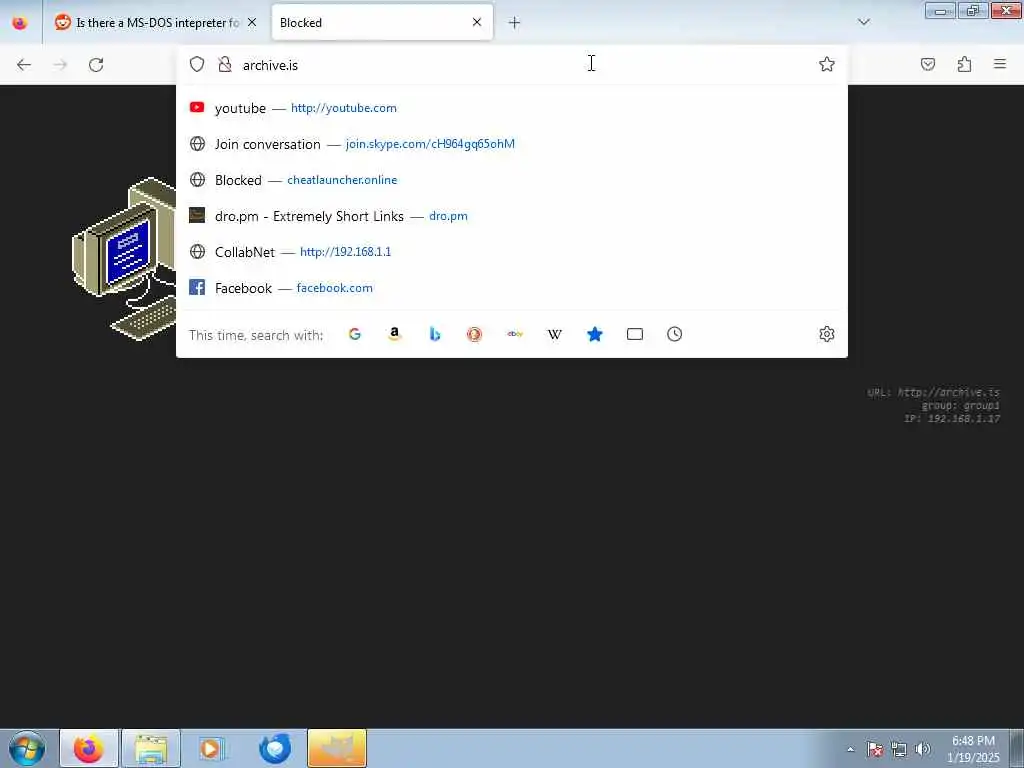Close the Reddit MS-DOS tab

point(252,22)
